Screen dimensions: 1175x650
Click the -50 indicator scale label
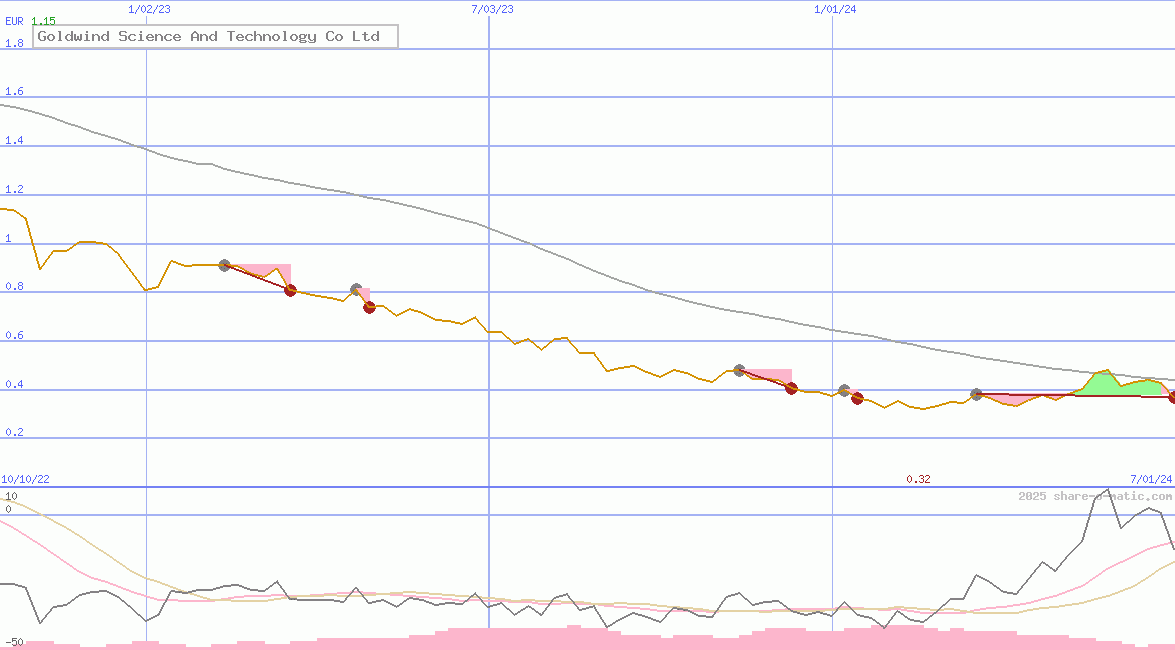[x=13, y=641]
